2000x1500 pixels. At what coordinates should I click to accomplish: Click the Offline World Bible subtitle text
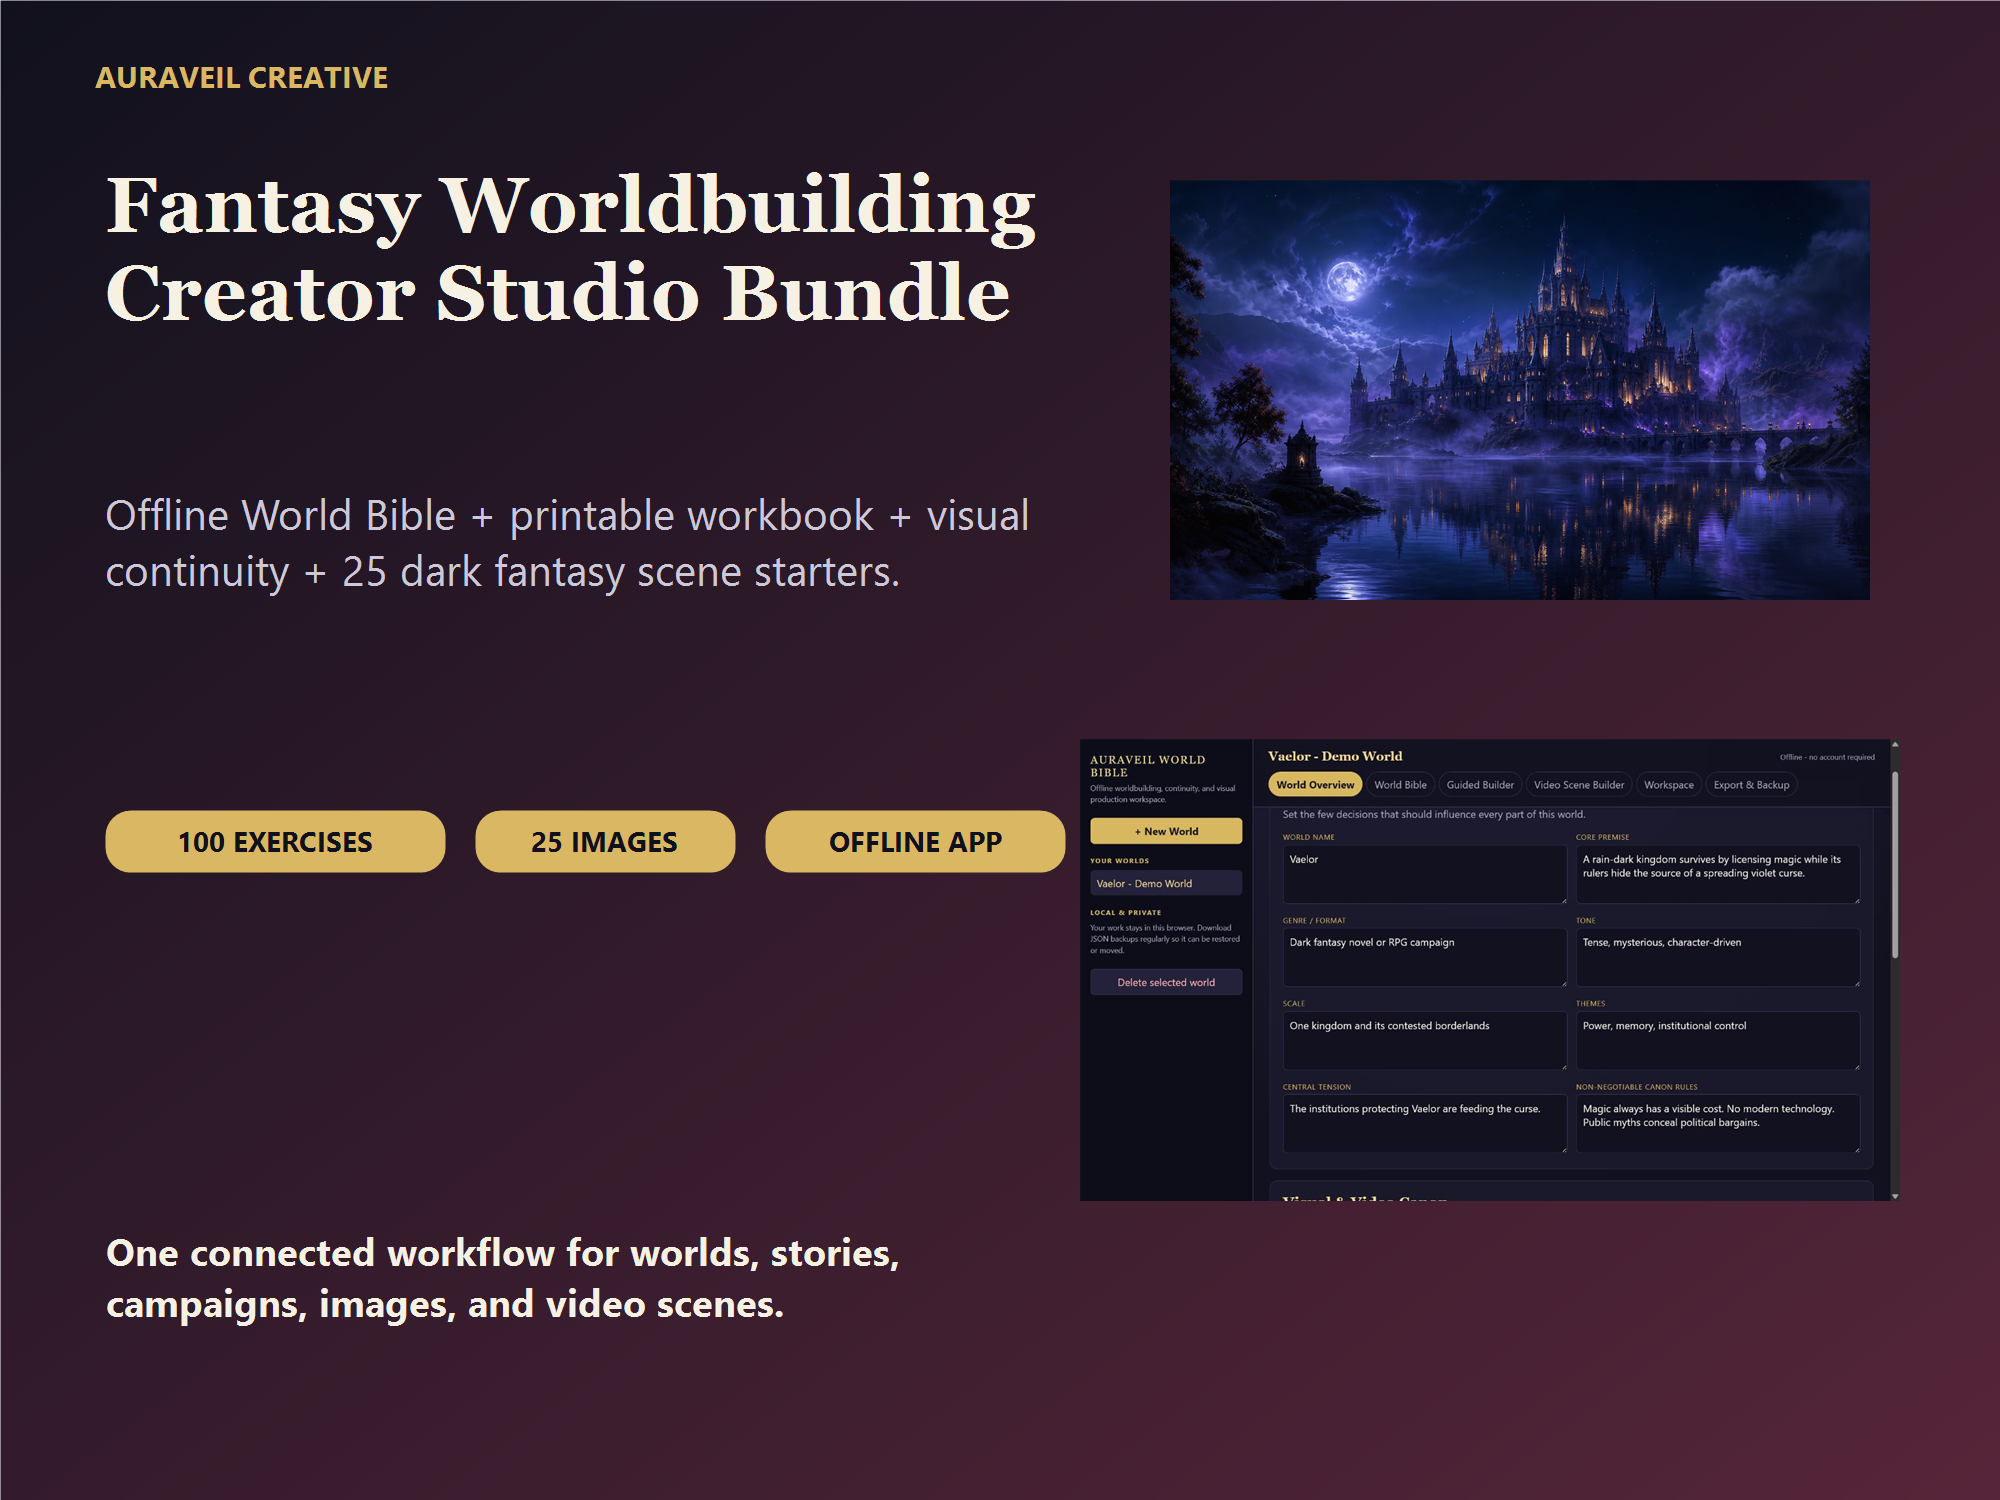click(x=567, y=544)
